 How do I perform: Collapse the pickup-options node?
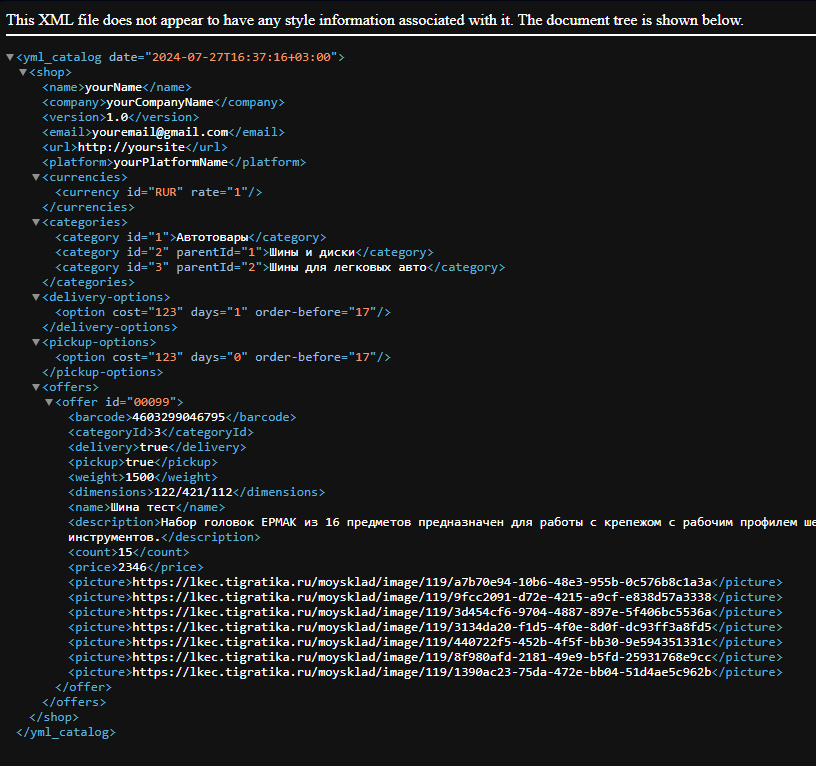point(36,342)
